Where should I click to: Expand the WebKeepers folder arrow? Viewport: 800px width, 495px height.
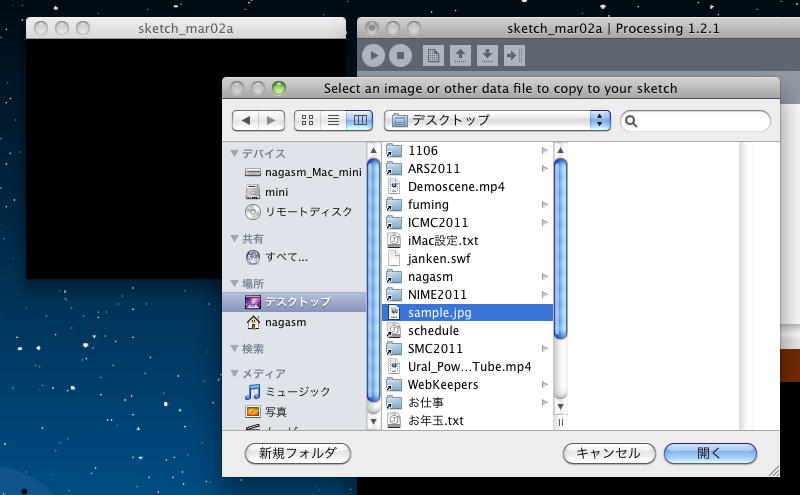click(x=544, y=385)
